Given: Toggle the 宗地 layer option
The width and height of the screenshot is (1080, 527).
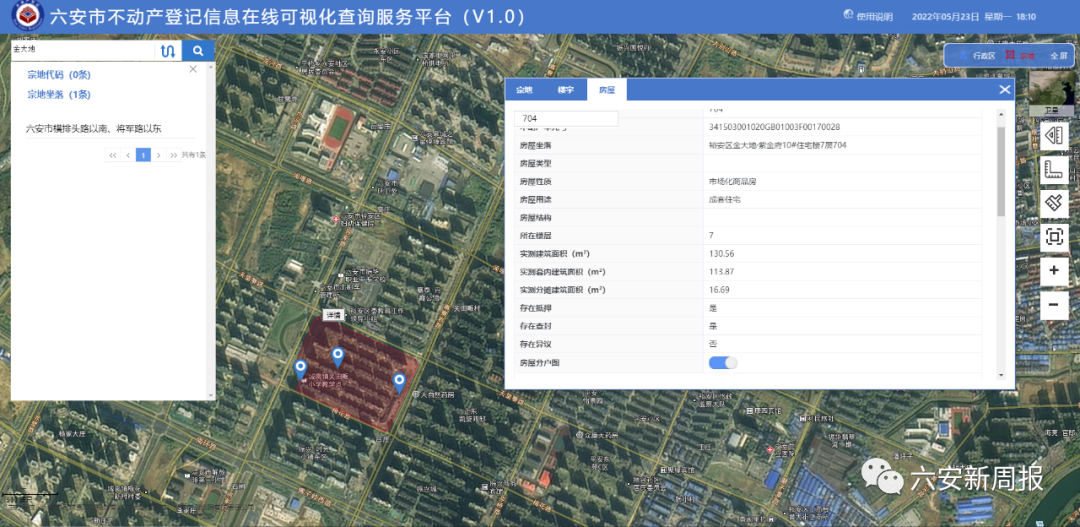Looking at the screenshot, I should pyautogui.click(x=1021, y=56).
